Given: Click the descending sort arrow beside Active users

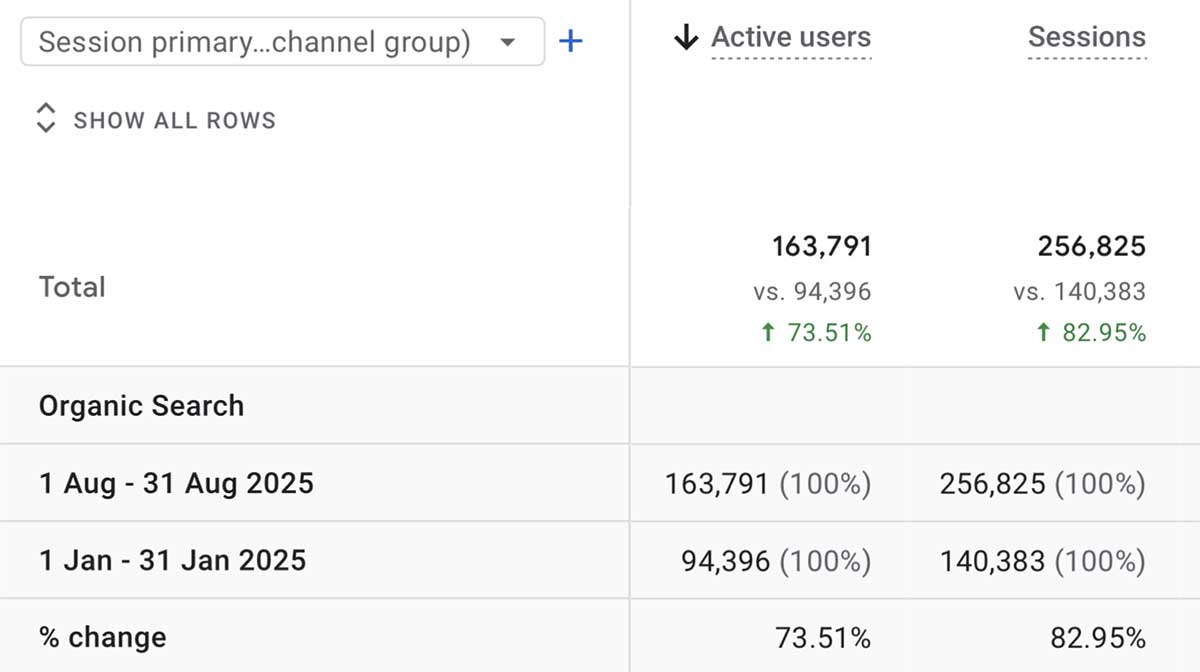Looking at the screenshot, I should point(685,36).
